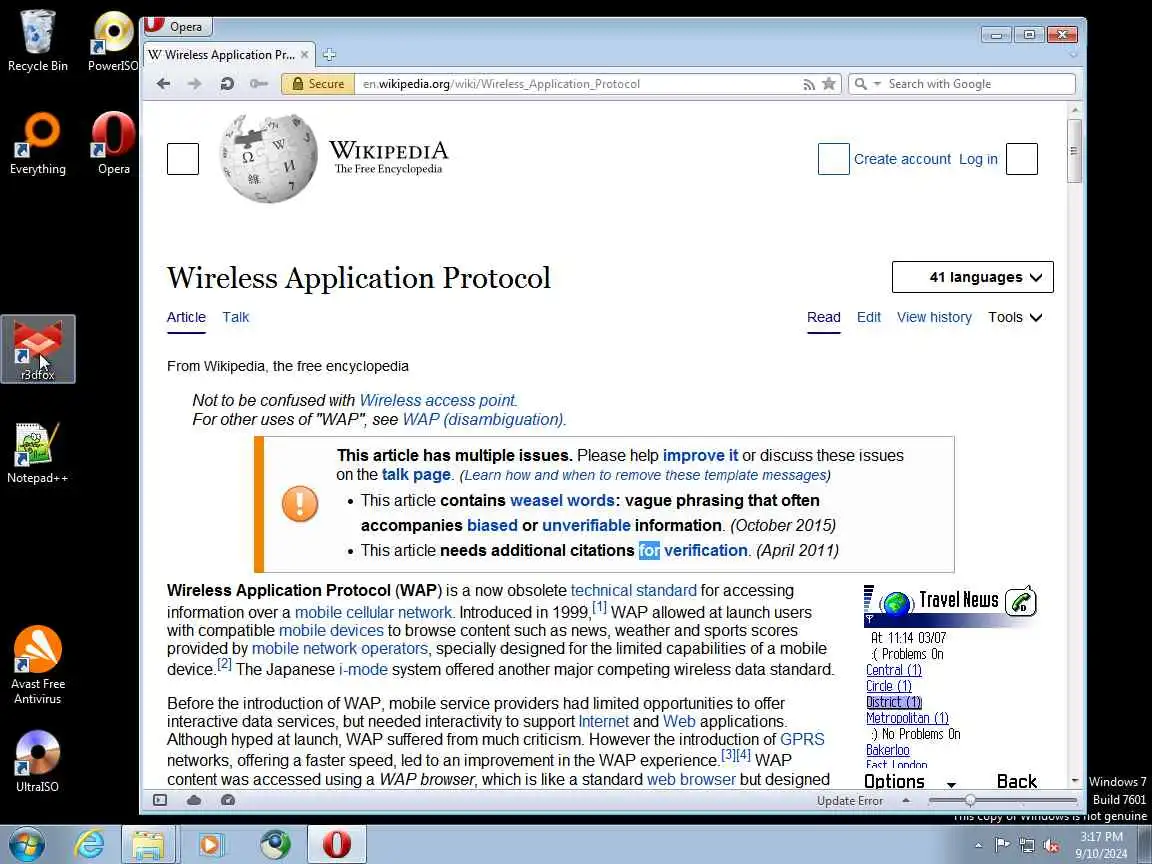Click the Travel News WAP screenshot thumbnail

point(950,688)
